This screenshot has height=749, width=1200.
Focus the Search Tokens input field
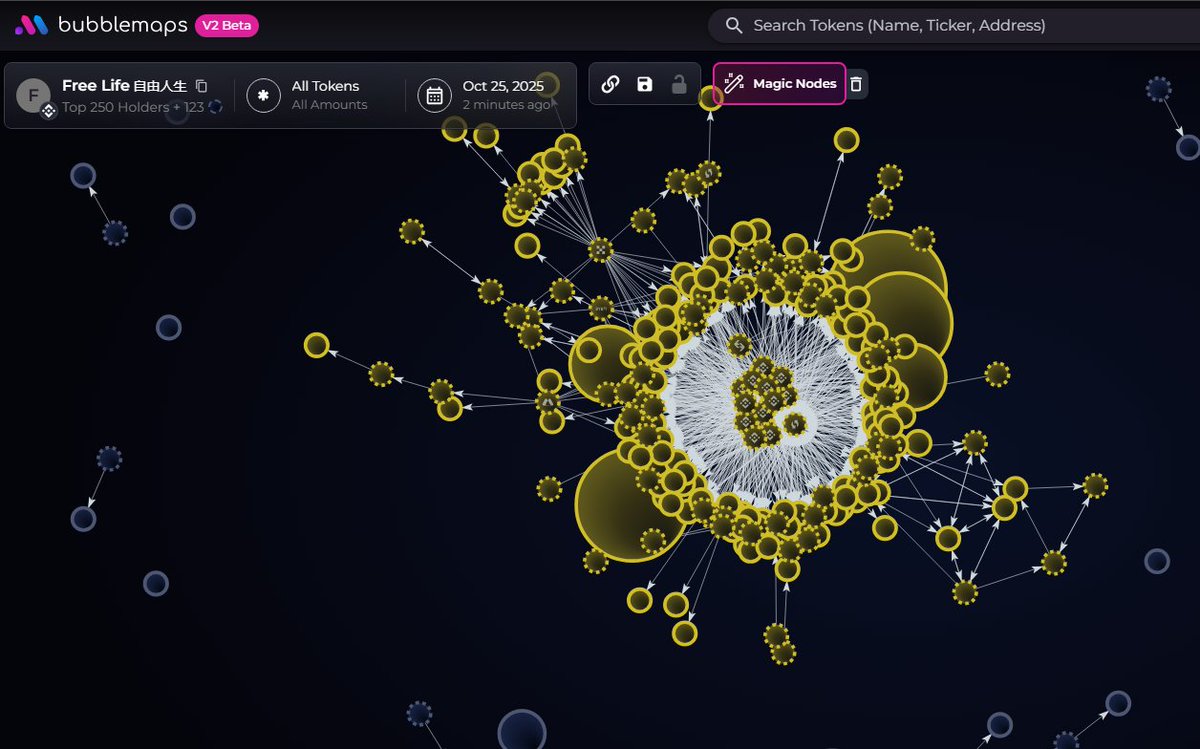(954, 25)
